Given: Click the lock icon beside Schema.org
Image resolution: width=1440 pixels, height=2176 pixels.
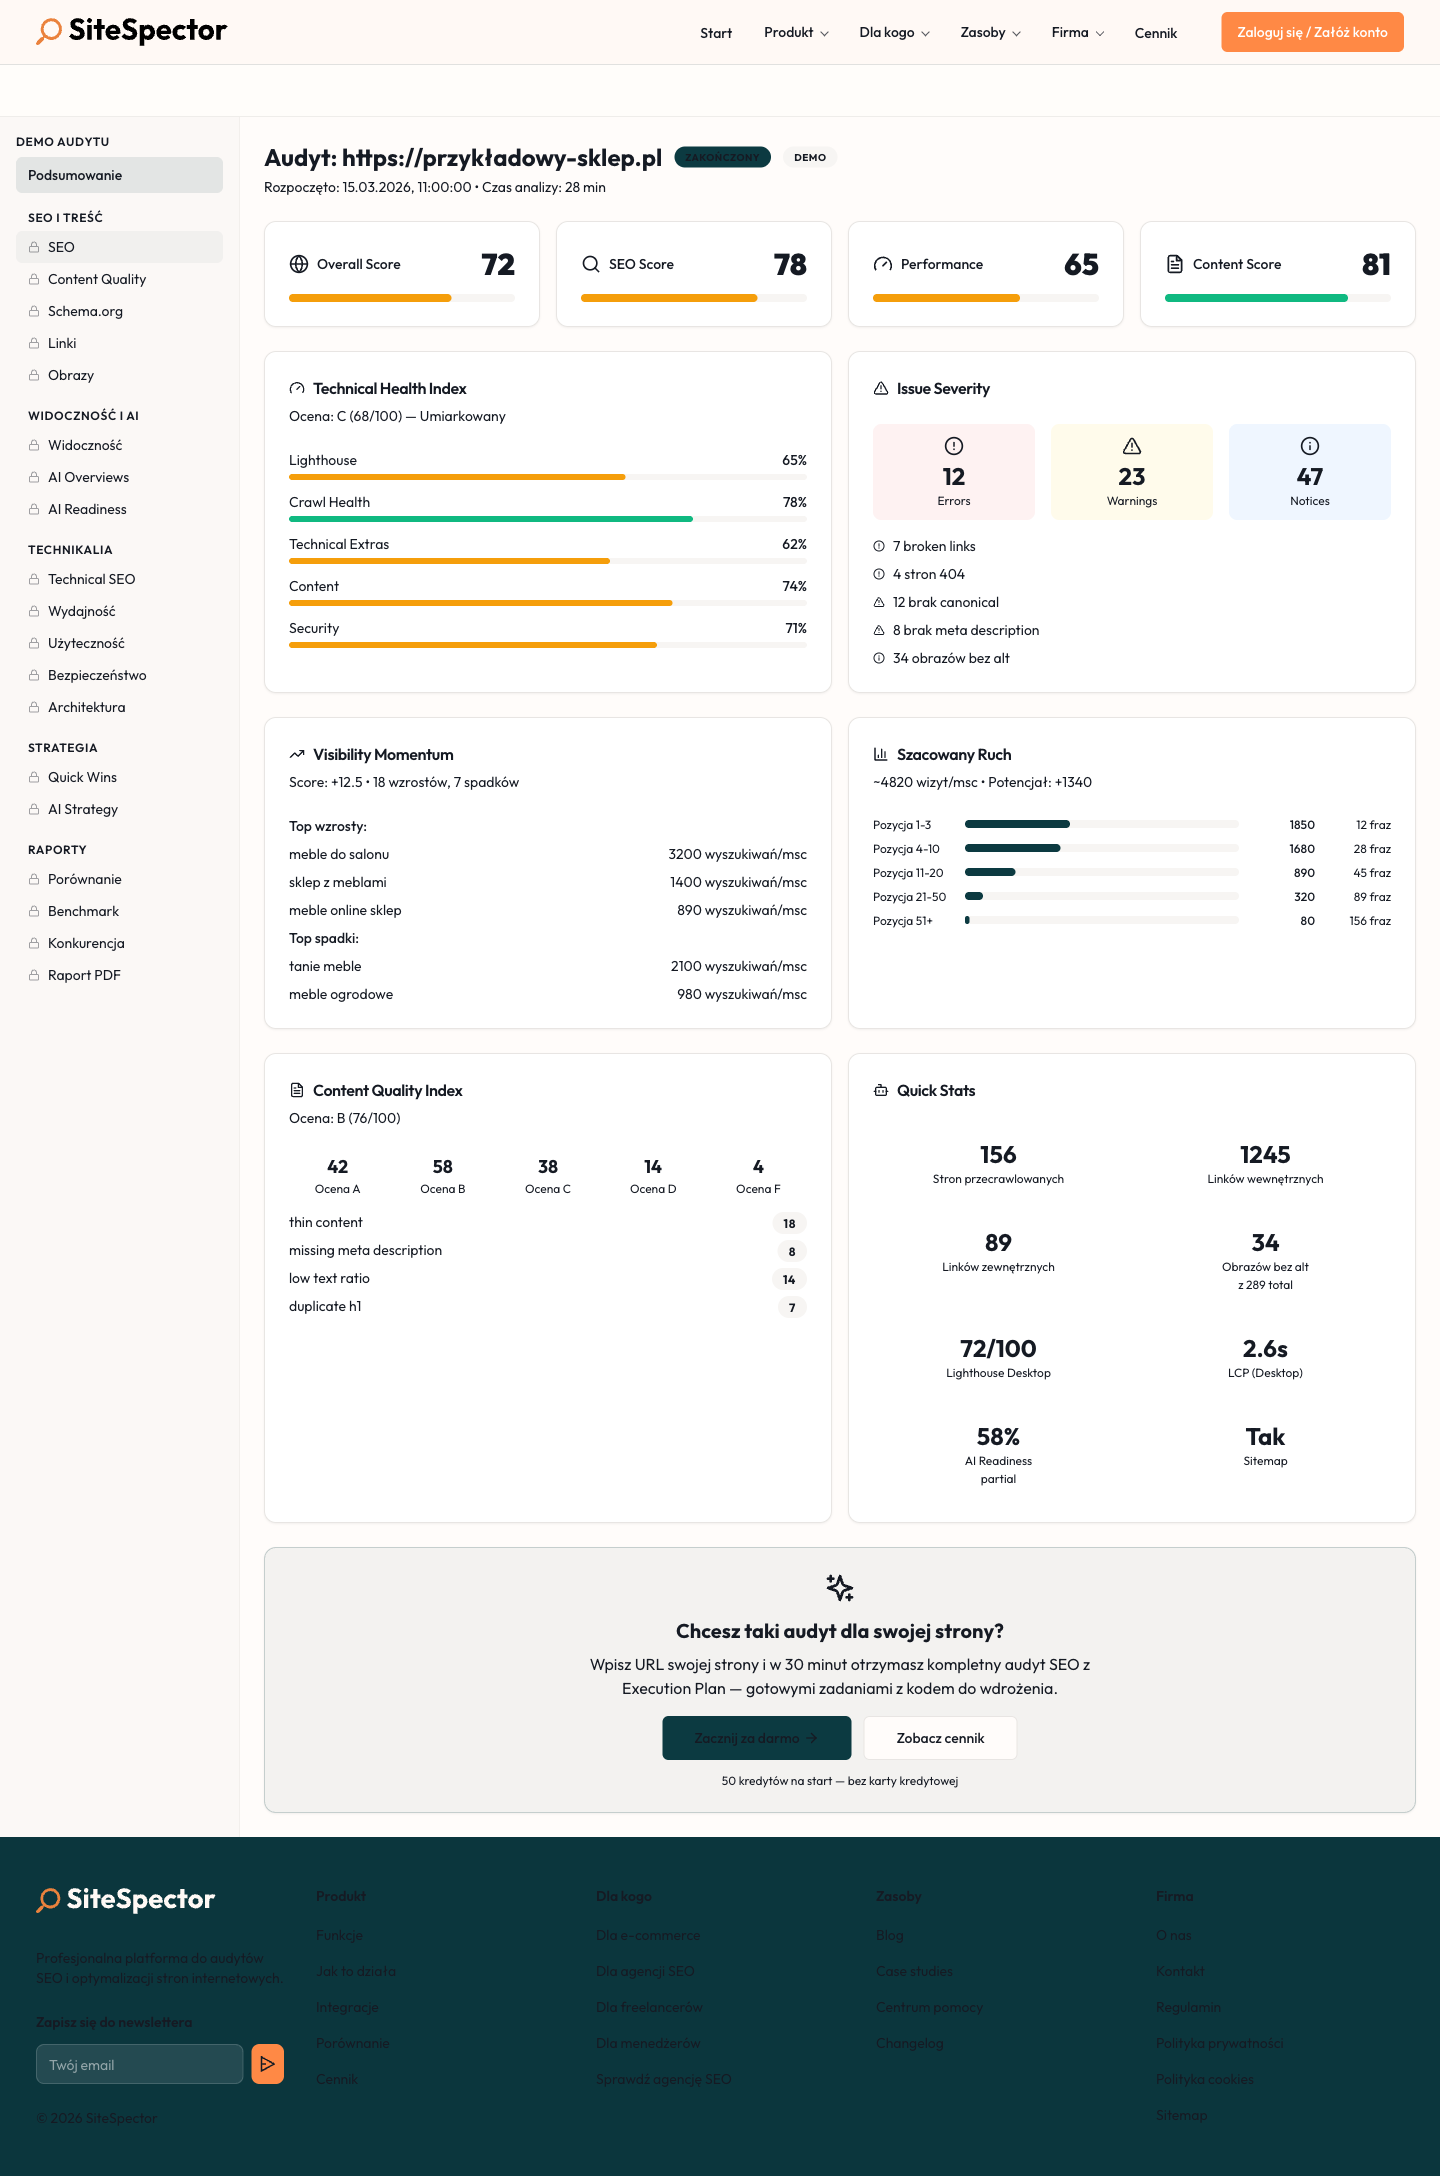Looking at the screenshot, I should pyautogui.click(x=34, y=311).
